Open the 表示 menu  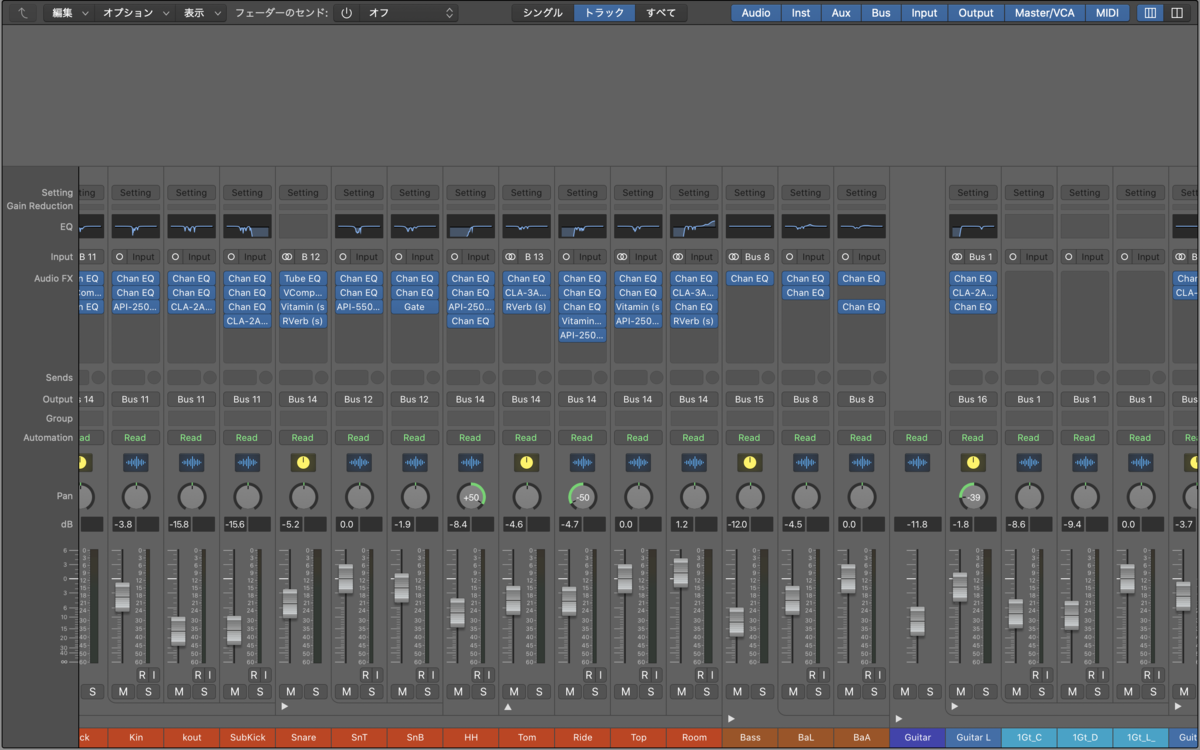[x=201, y=13]
